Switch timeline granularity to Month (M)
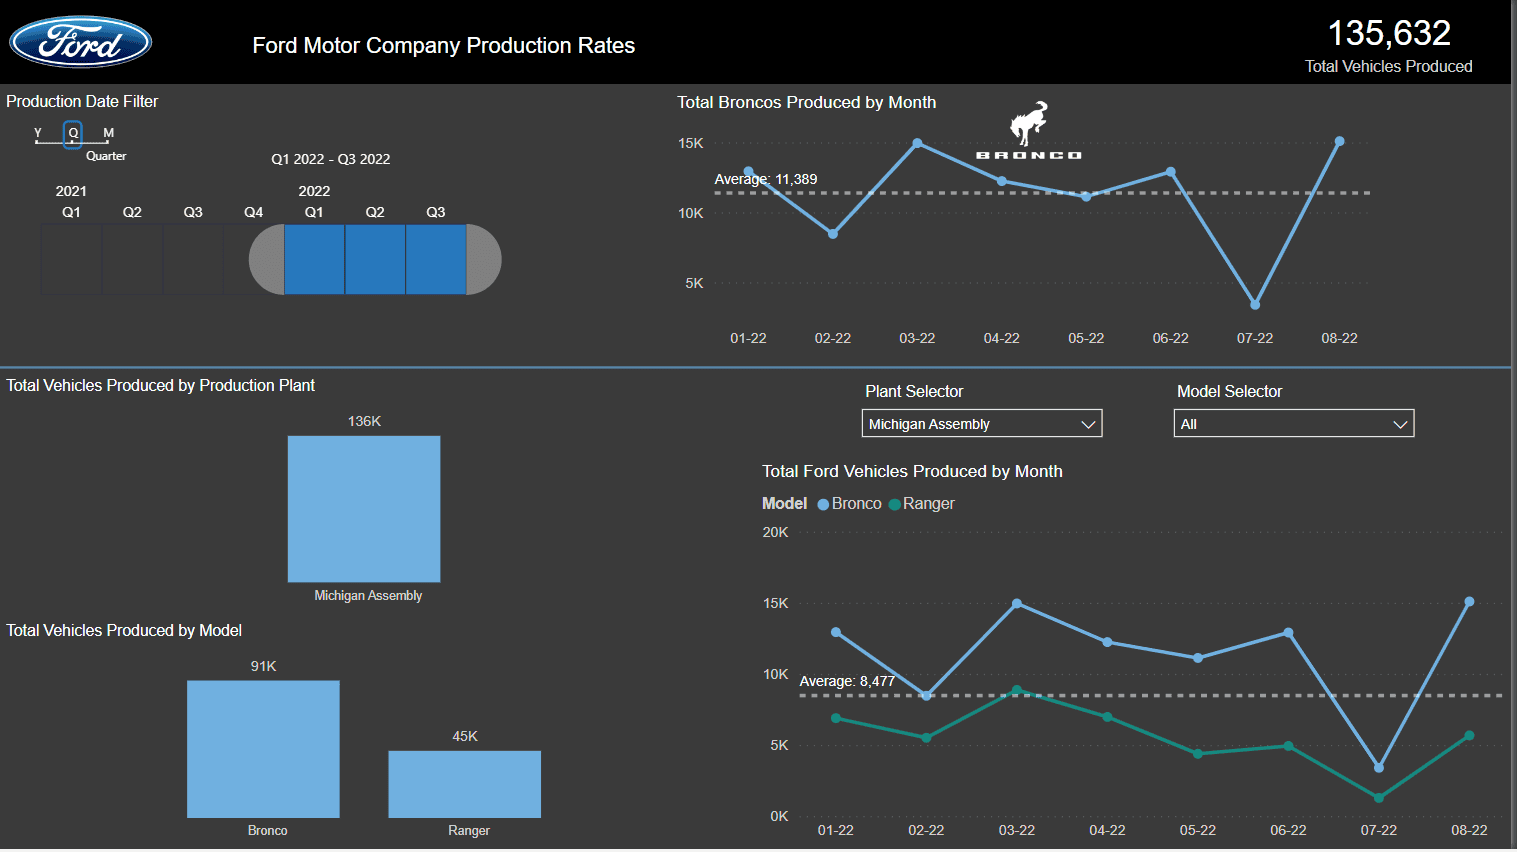Screen dimensions: 1517x852 point(108,134)
